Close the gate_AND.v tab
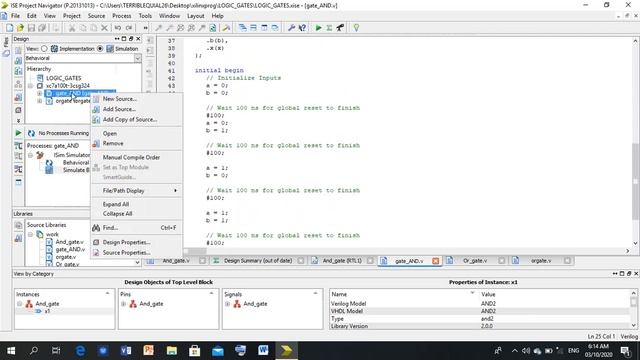This screenshot has height=360, width=640. (x=436, y=261)
